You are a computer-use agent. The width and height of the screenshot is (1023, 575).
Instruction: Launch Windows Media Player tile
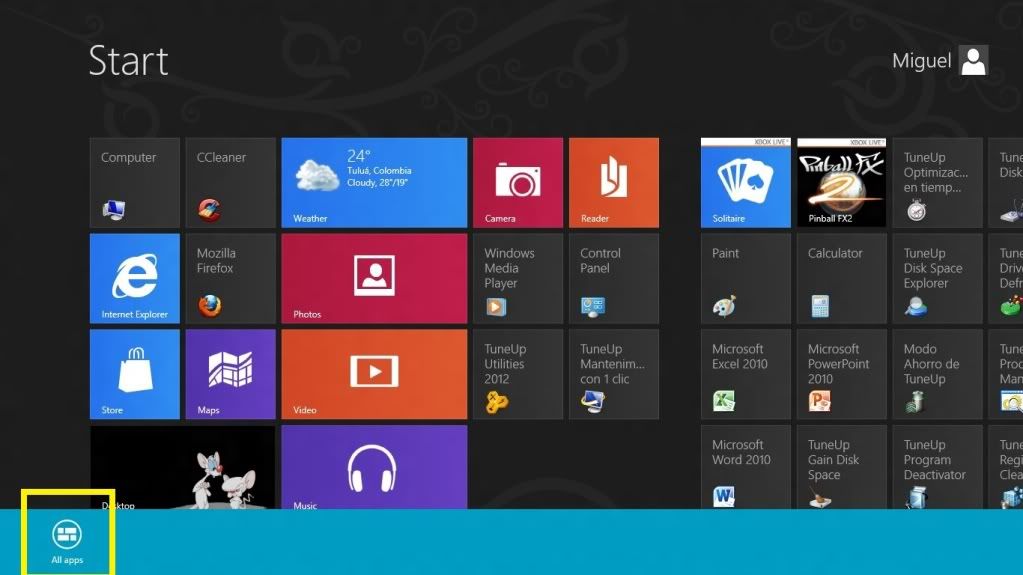pos(517,279)
